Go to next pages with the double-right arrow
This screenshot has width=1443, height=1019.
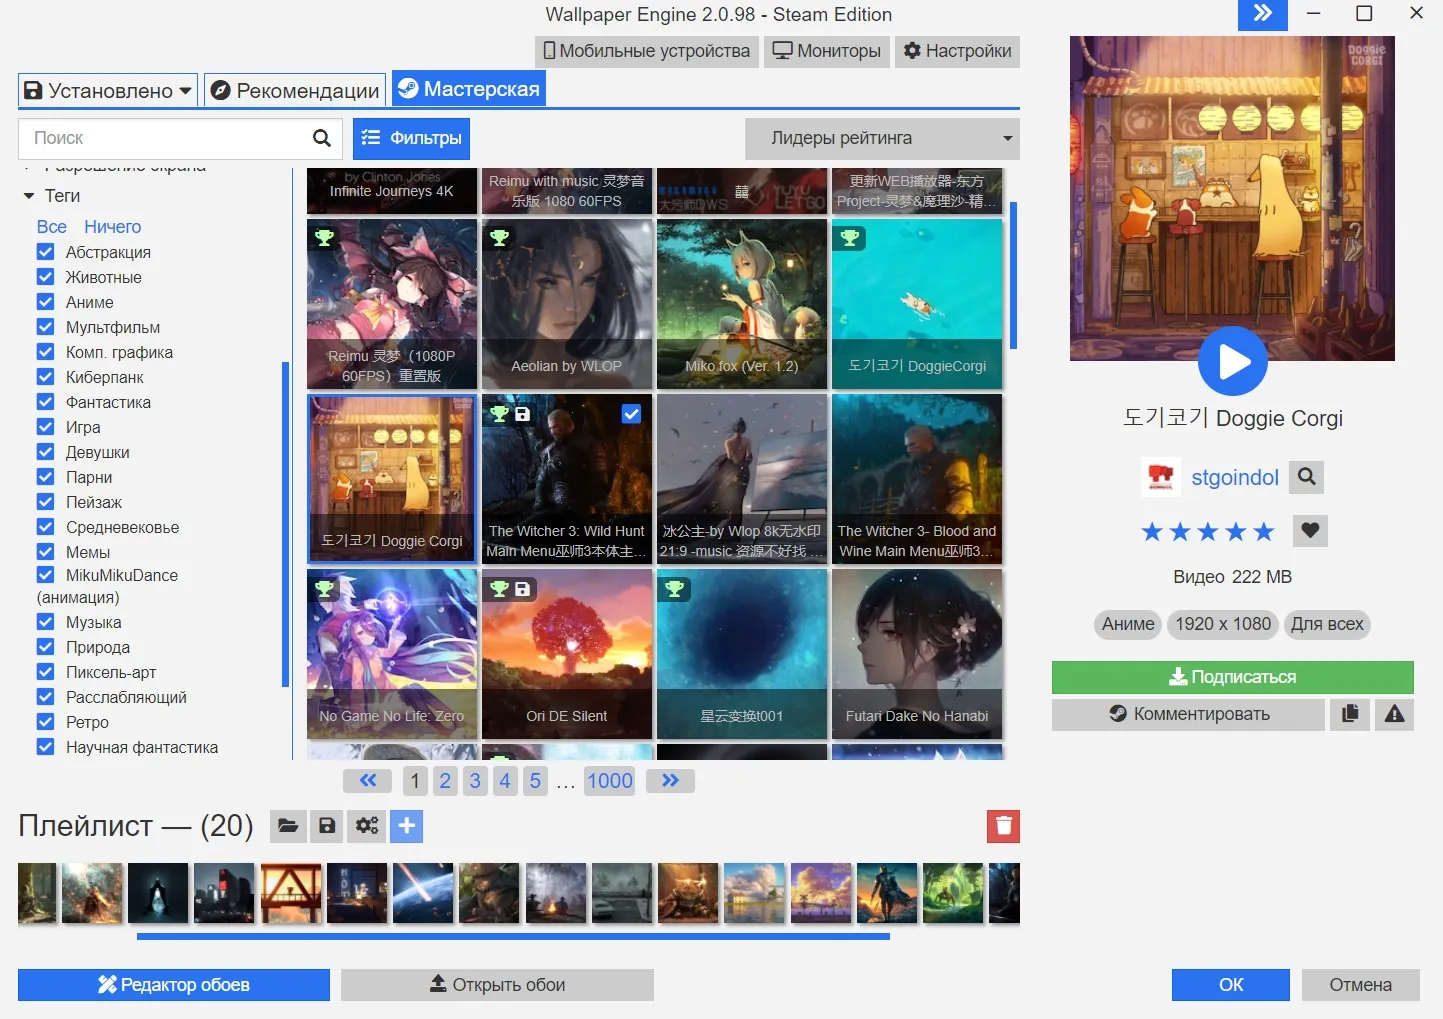[x=670, y=781]
